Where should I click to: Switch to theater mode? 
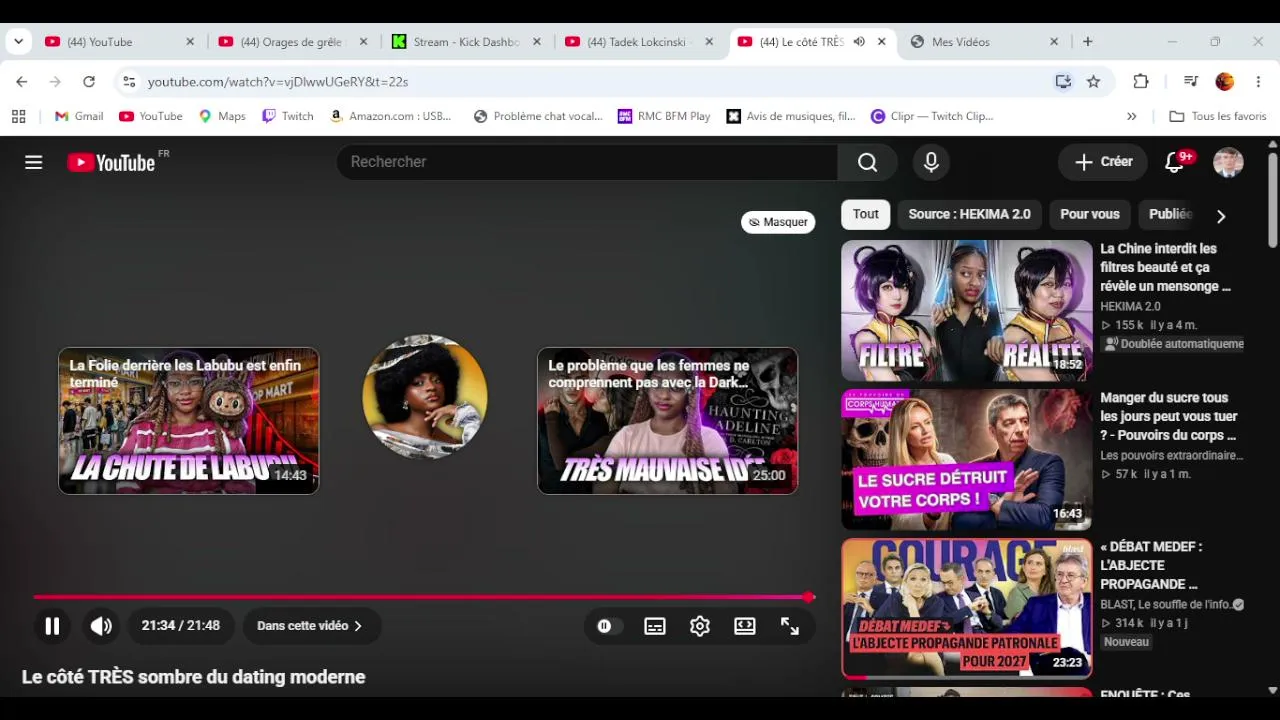745,626
